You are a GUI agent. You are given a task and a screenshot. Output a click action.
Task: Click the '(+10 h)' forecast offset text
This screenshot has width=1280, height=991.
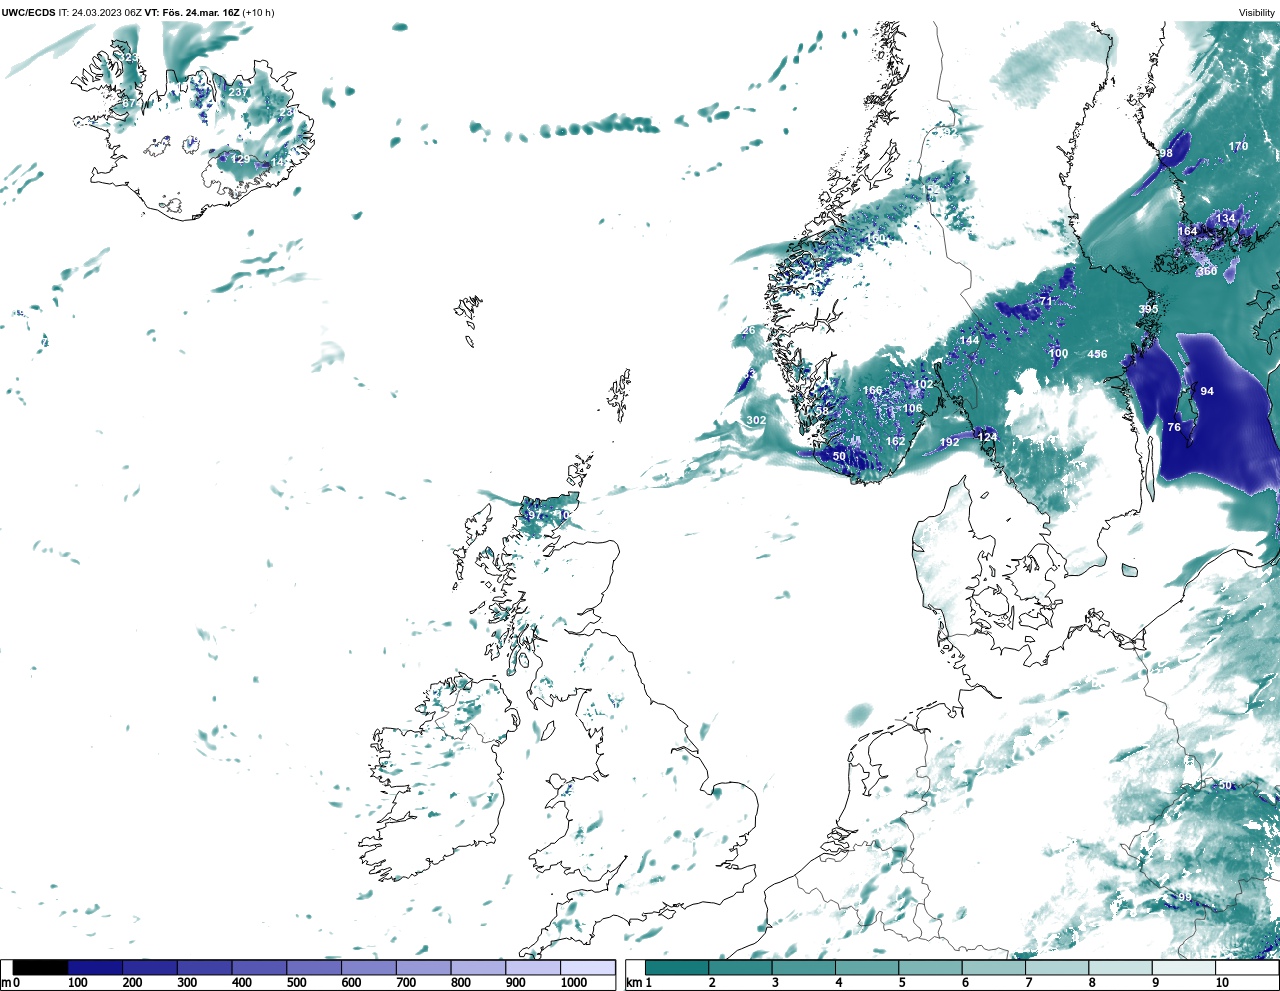[x=258, y=12]
